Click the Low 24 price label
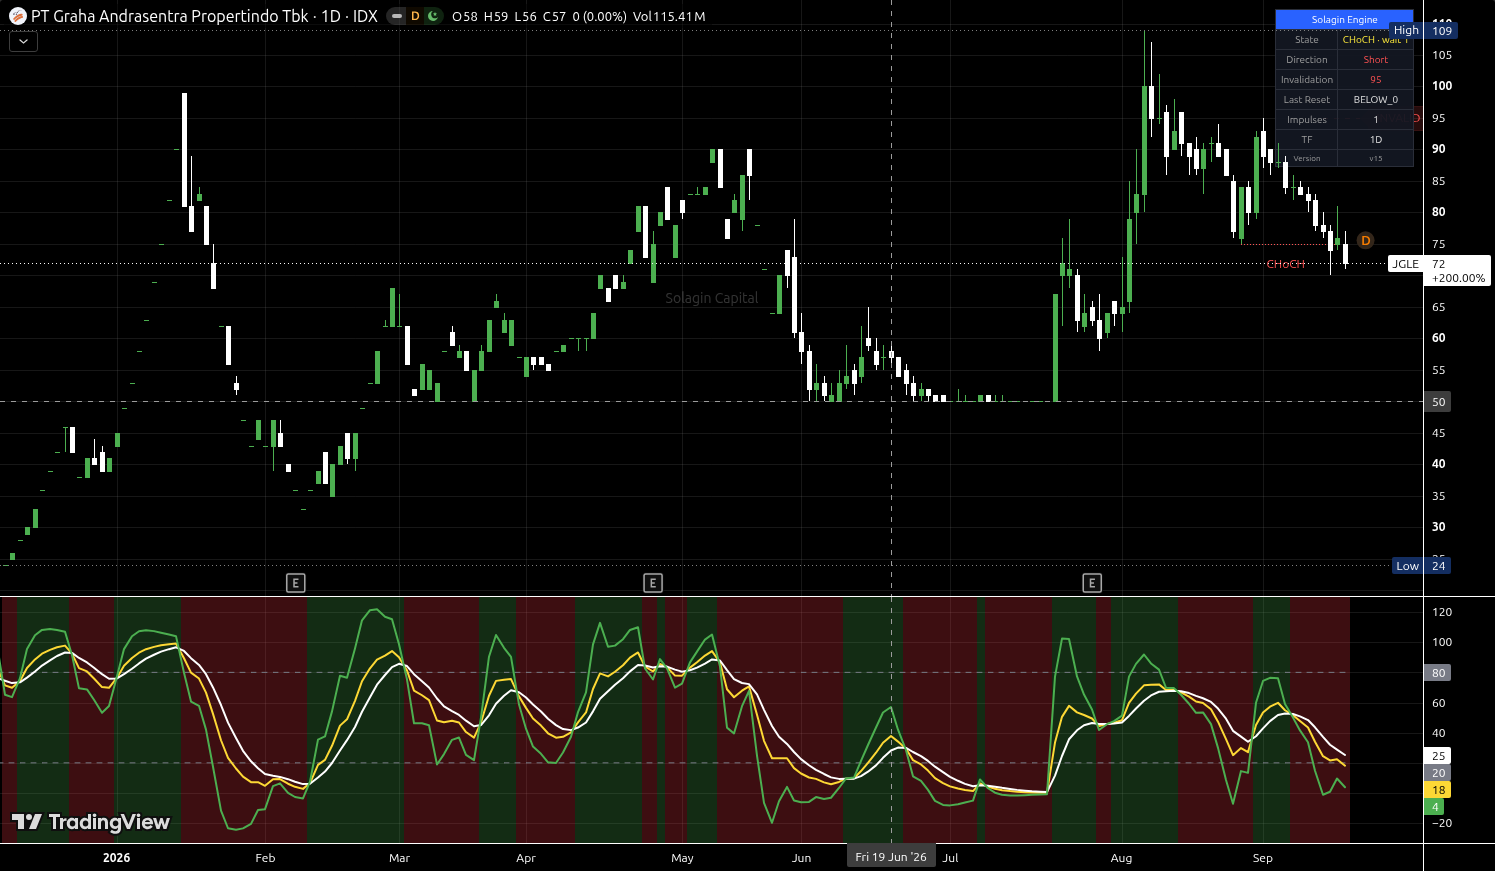This screenshot has width=1495, height=871. point(1422,566)
